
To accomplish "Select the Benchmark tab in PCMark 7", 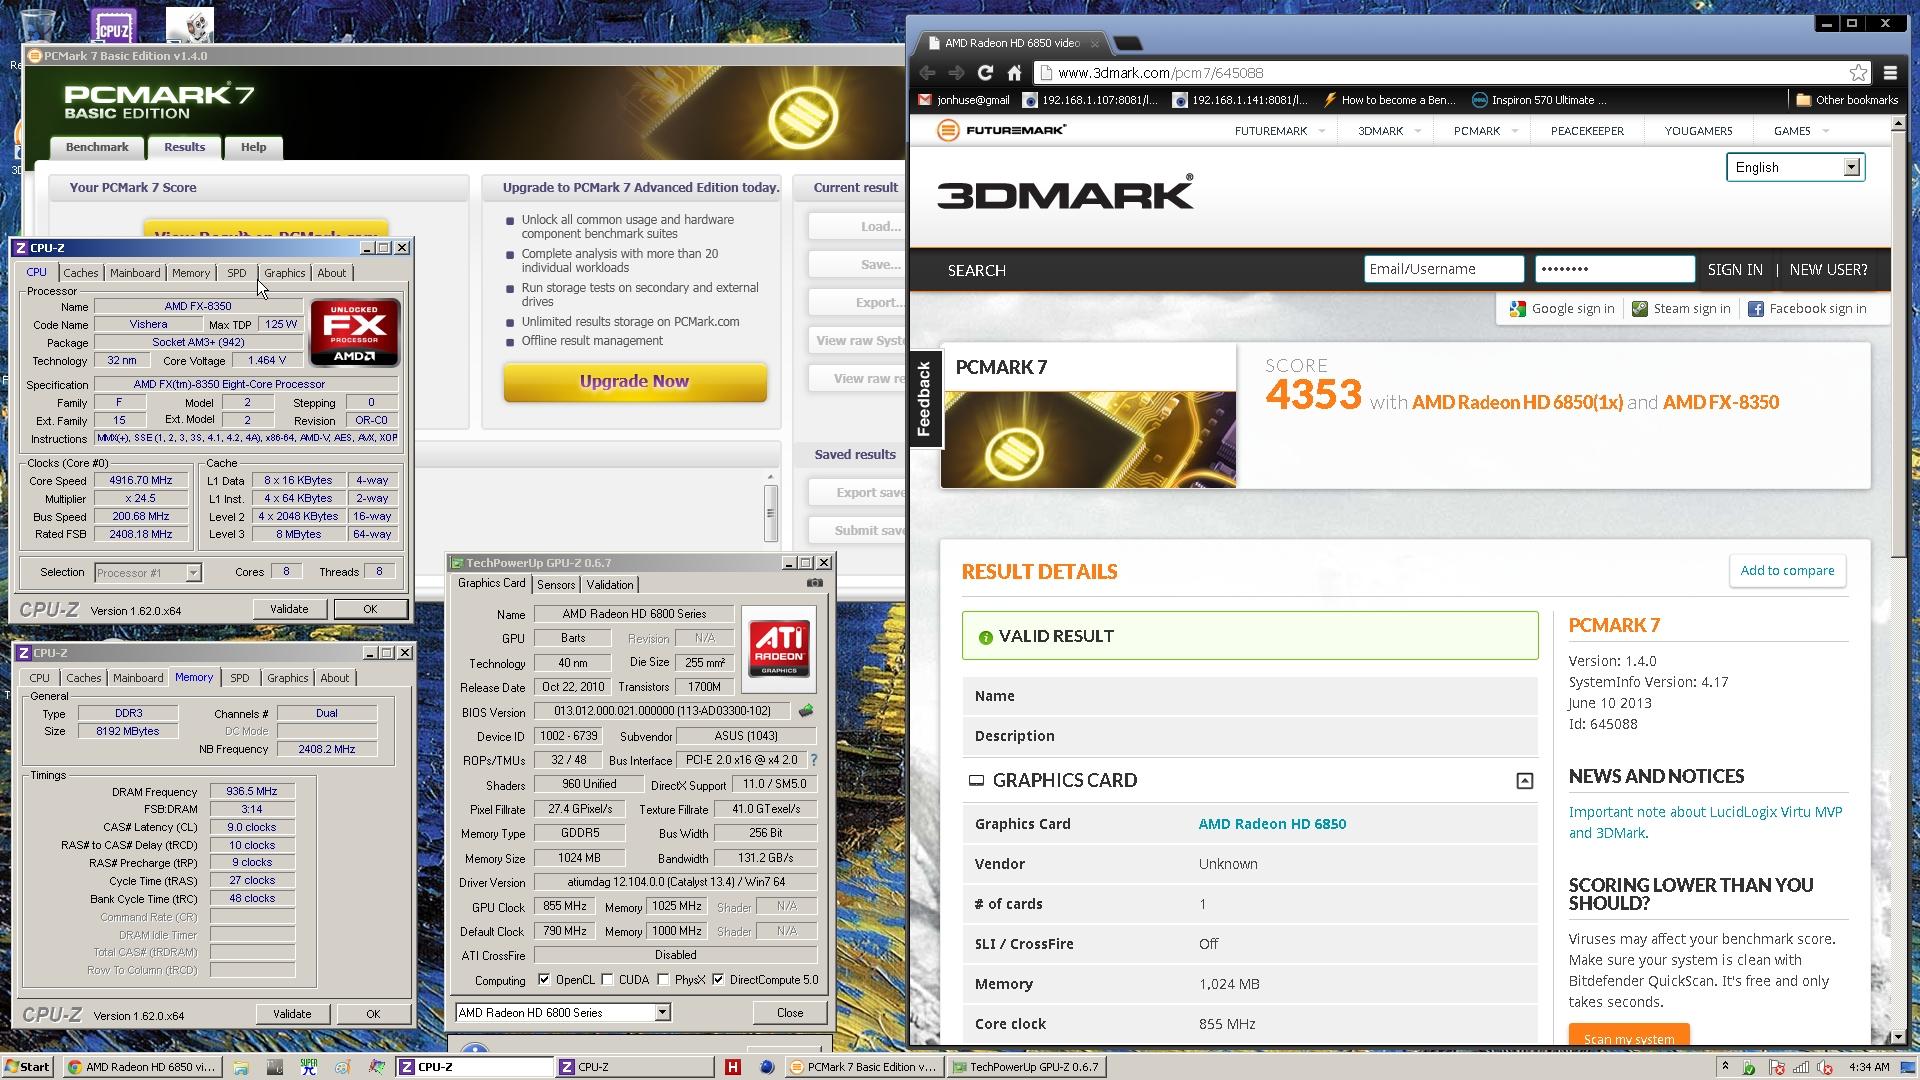I will [x=97, y=147].
